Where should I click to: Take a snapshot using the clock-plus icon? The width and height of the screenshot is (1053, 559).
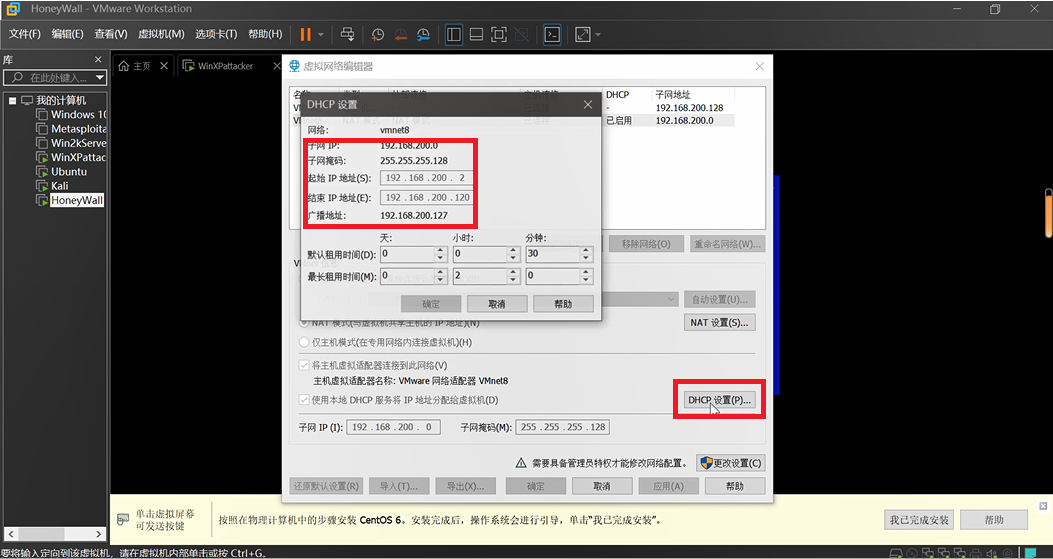[378, 34]
